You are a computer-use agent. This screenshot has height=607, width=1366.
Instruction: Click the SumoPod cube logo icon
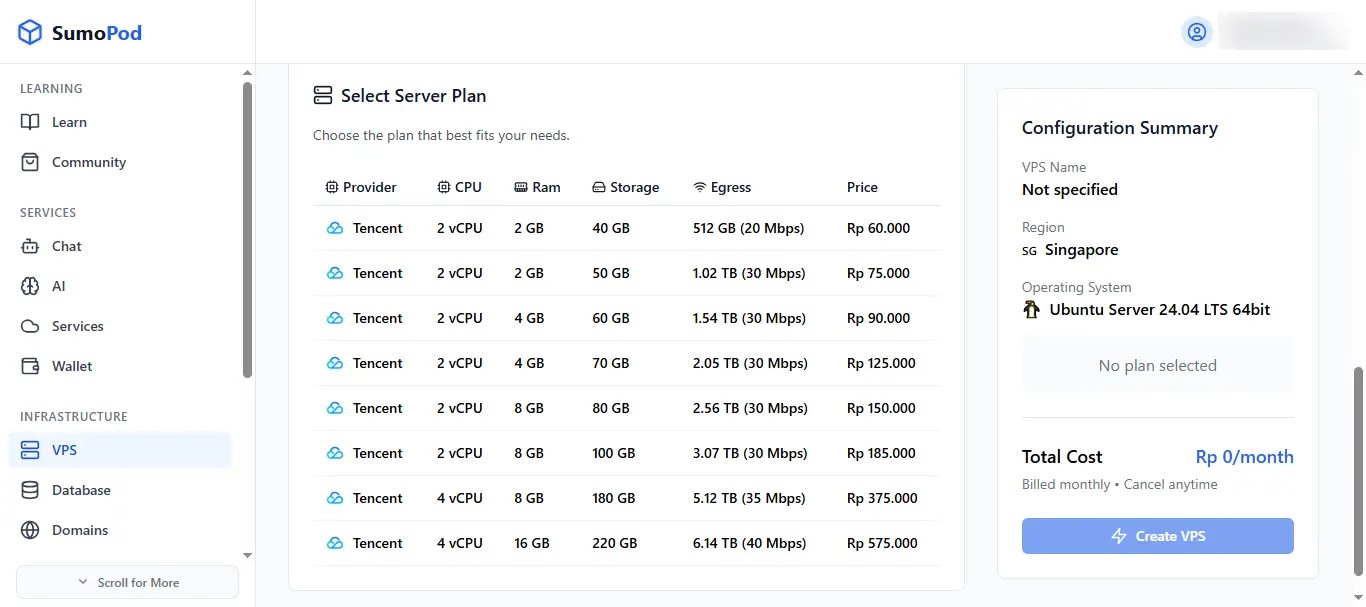(31, 32)
